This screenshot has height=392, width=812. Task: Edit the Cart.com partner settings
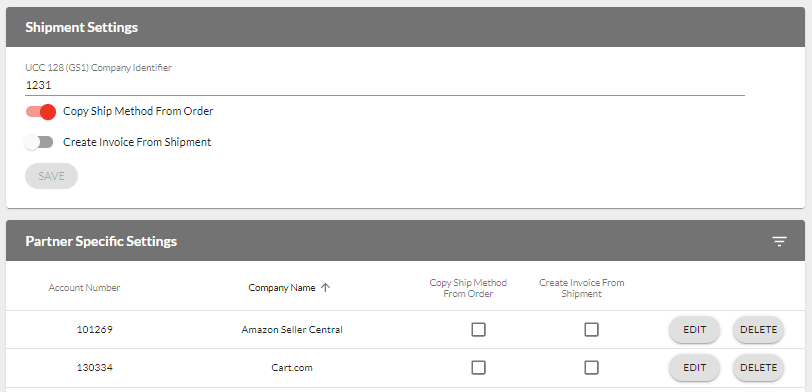[694, 368]
